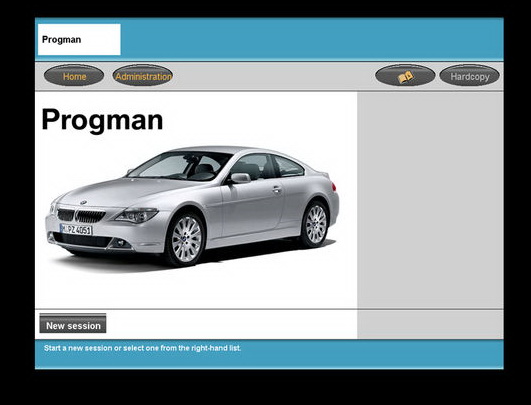Open the book help icon button
Viewport: 531px width, 405px height.
[405, 75]
